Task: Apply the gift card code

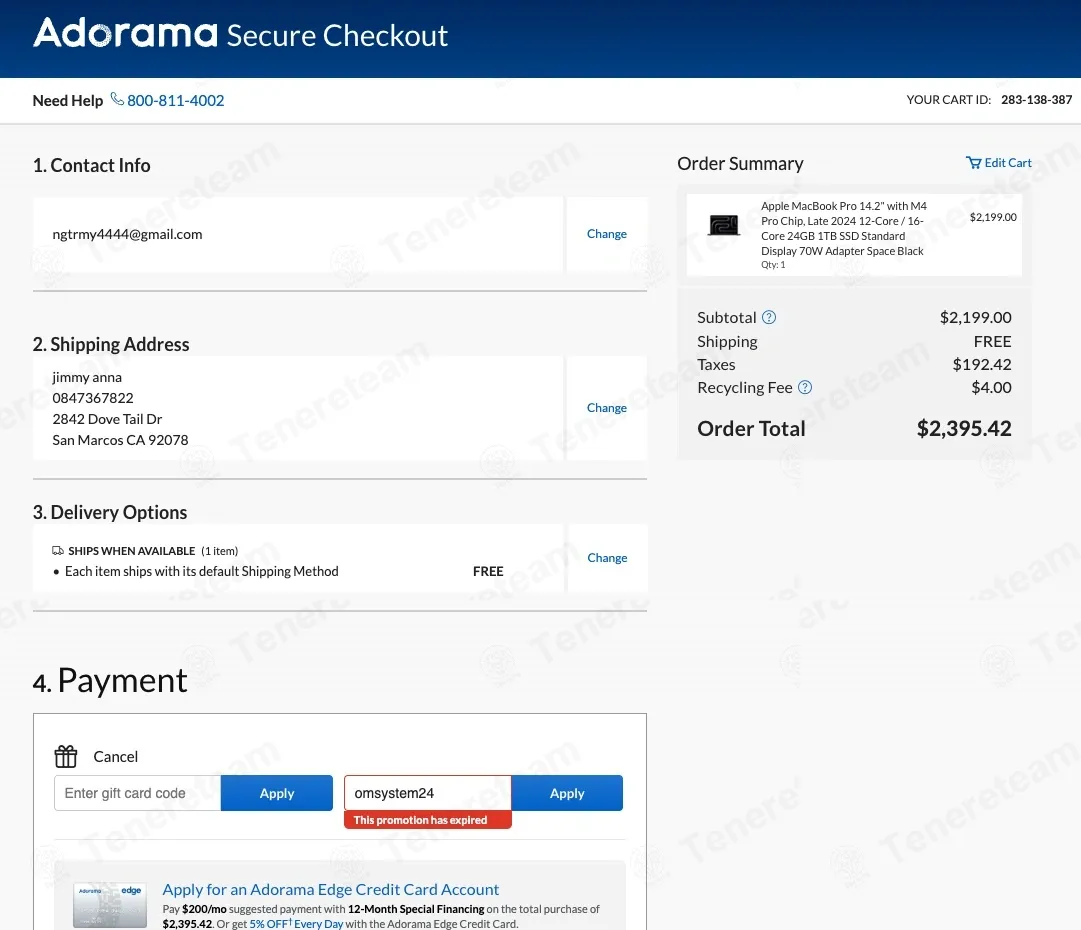Action: [x=277, y=793]
